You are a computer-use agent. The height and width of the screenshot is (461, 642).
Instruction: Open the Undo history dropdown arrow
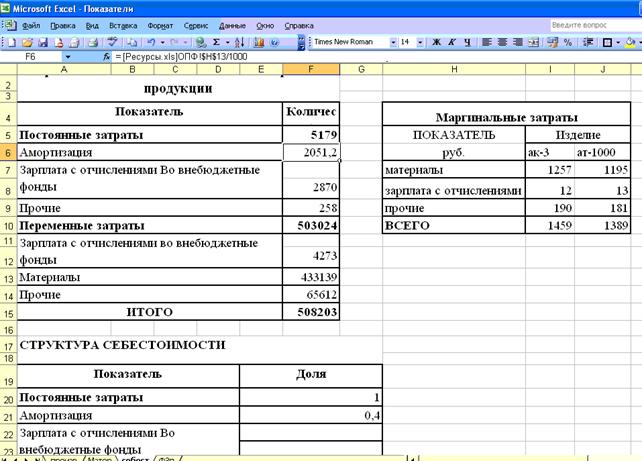(x=163, y=42)
